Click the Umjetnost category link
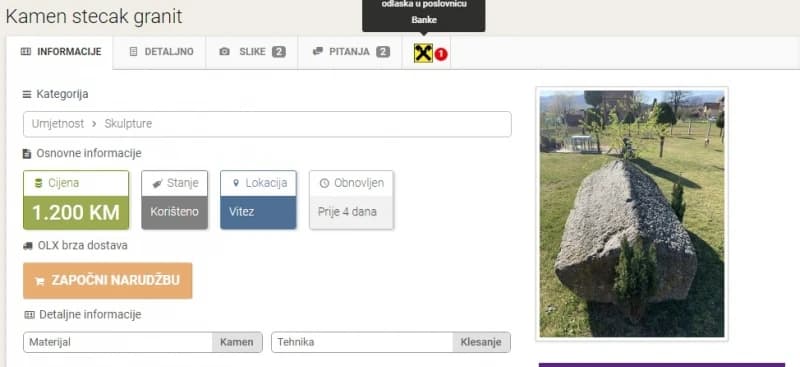This screenshot has width=800, height=367. coord(58,124)
